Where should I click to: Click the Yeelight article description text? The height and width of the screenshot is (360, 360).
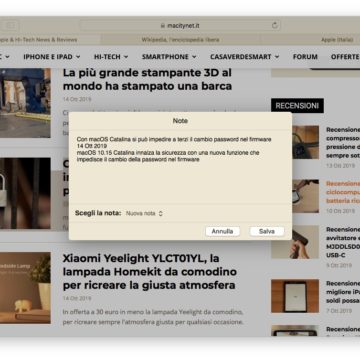click(153, 317)
